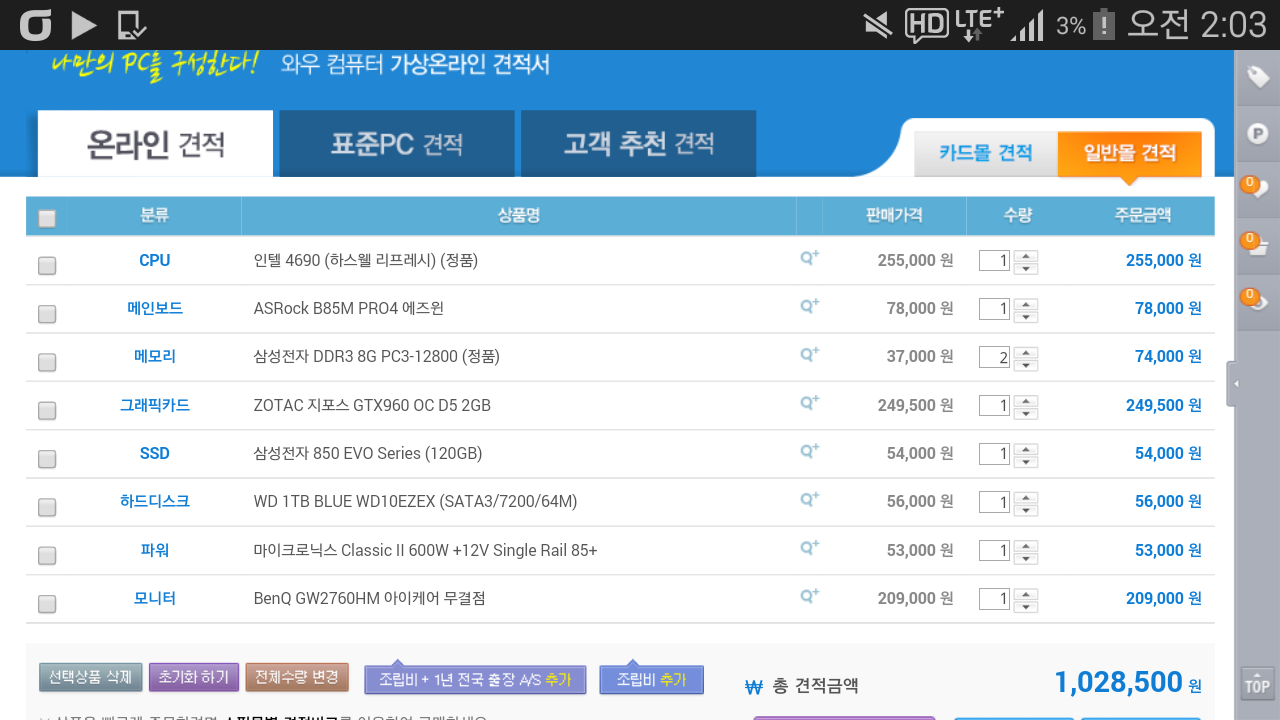Increase quantity for the CPU row
This screenshot has height=720, width=1280.
pyautogui.click(x=1026, y=255)
